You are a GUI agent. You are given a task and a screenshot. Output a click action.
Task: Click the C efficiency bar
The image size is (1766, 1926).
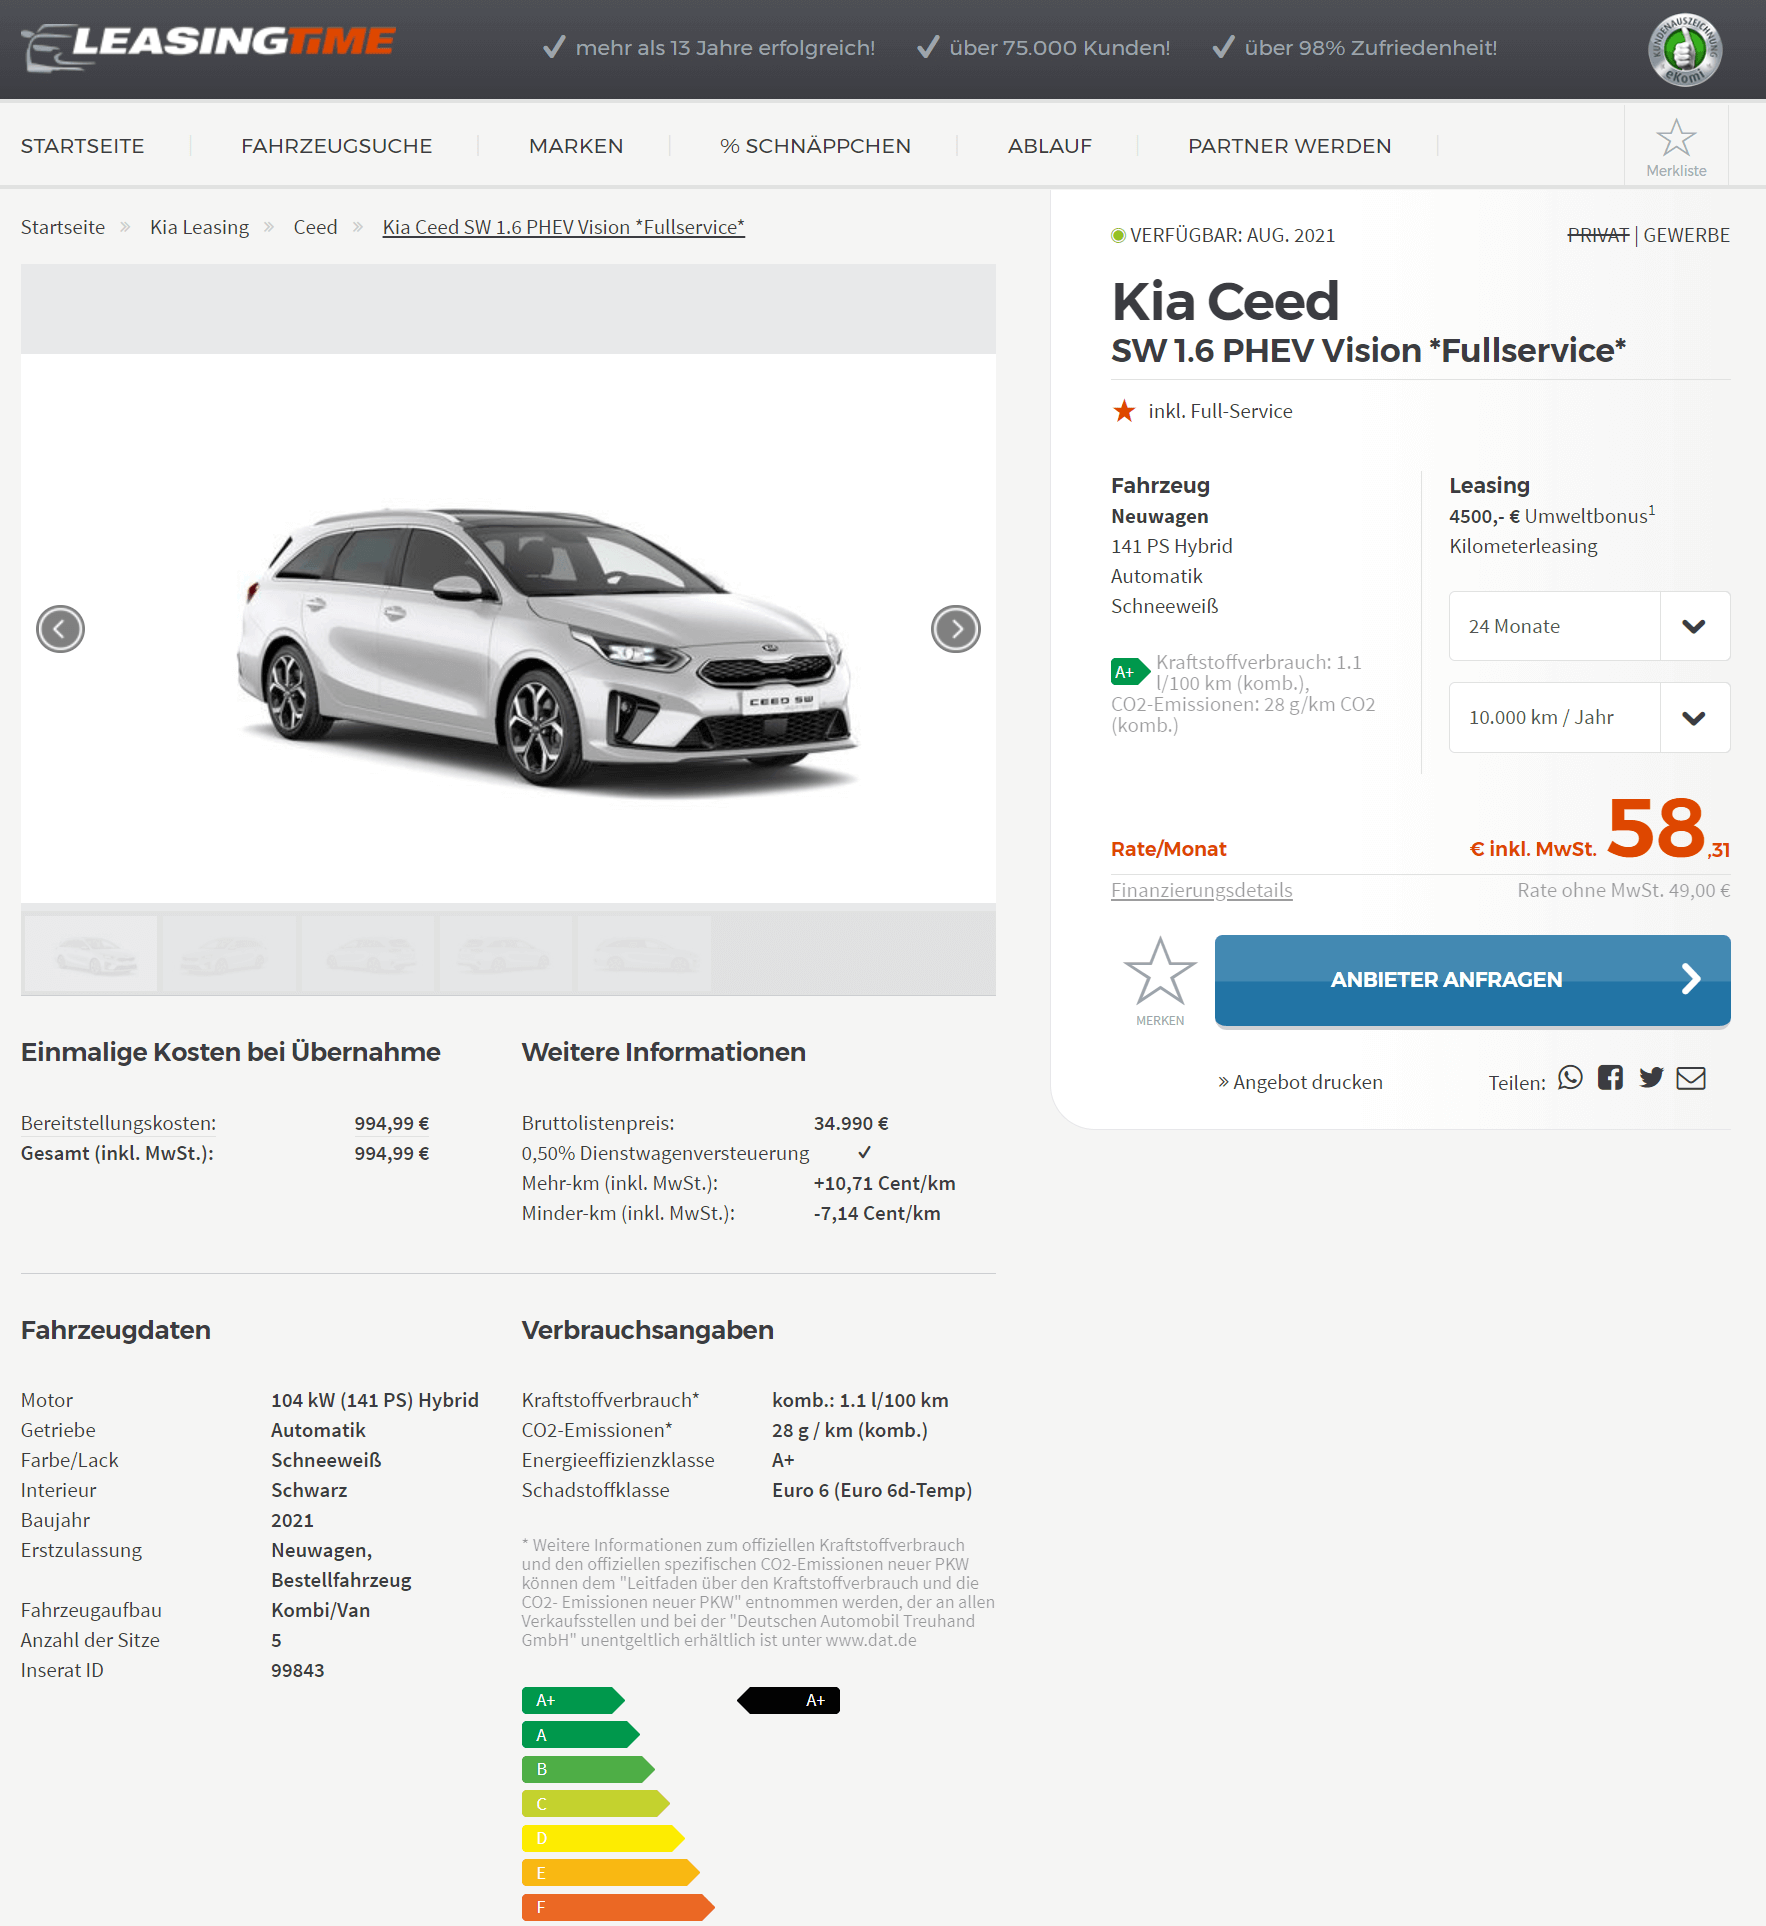596,1804
